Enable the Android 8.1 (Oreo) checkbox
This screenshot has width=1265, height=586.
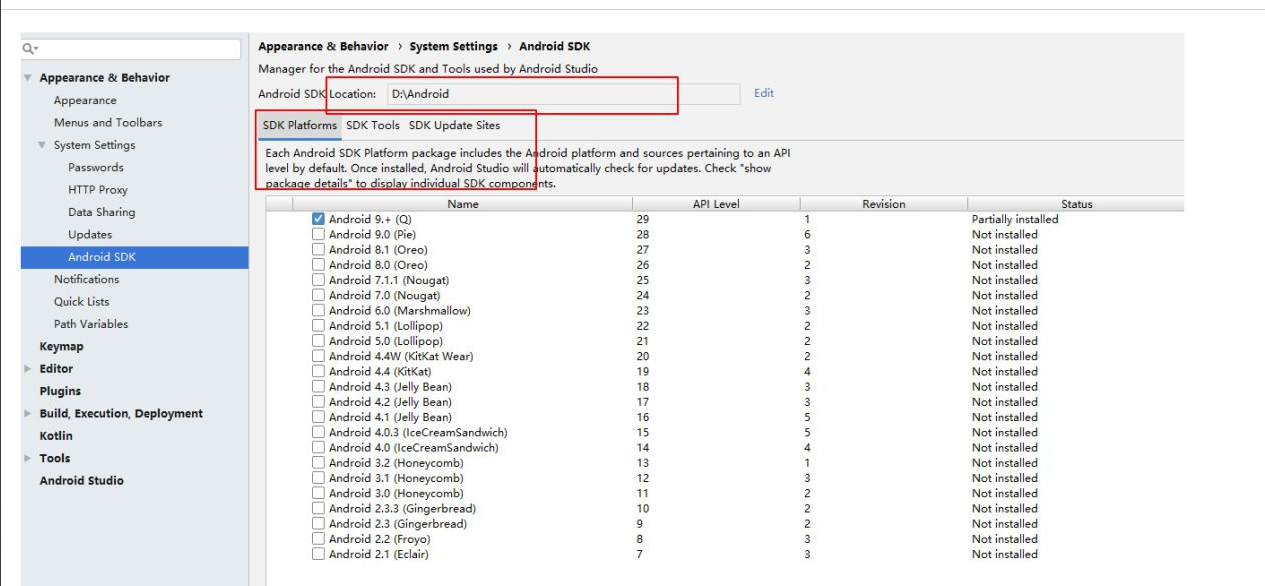pos(318,250)
